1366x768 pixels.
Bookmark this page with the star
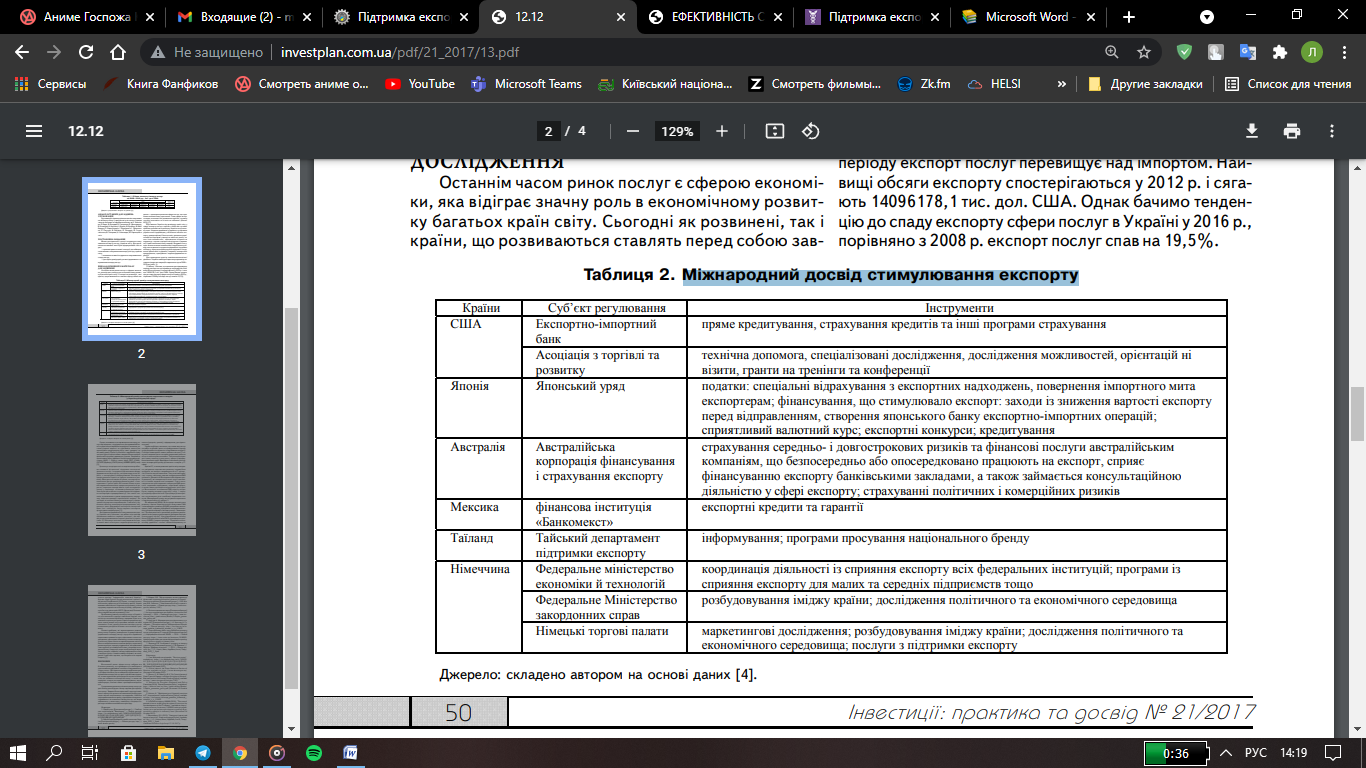[1144, 52]
